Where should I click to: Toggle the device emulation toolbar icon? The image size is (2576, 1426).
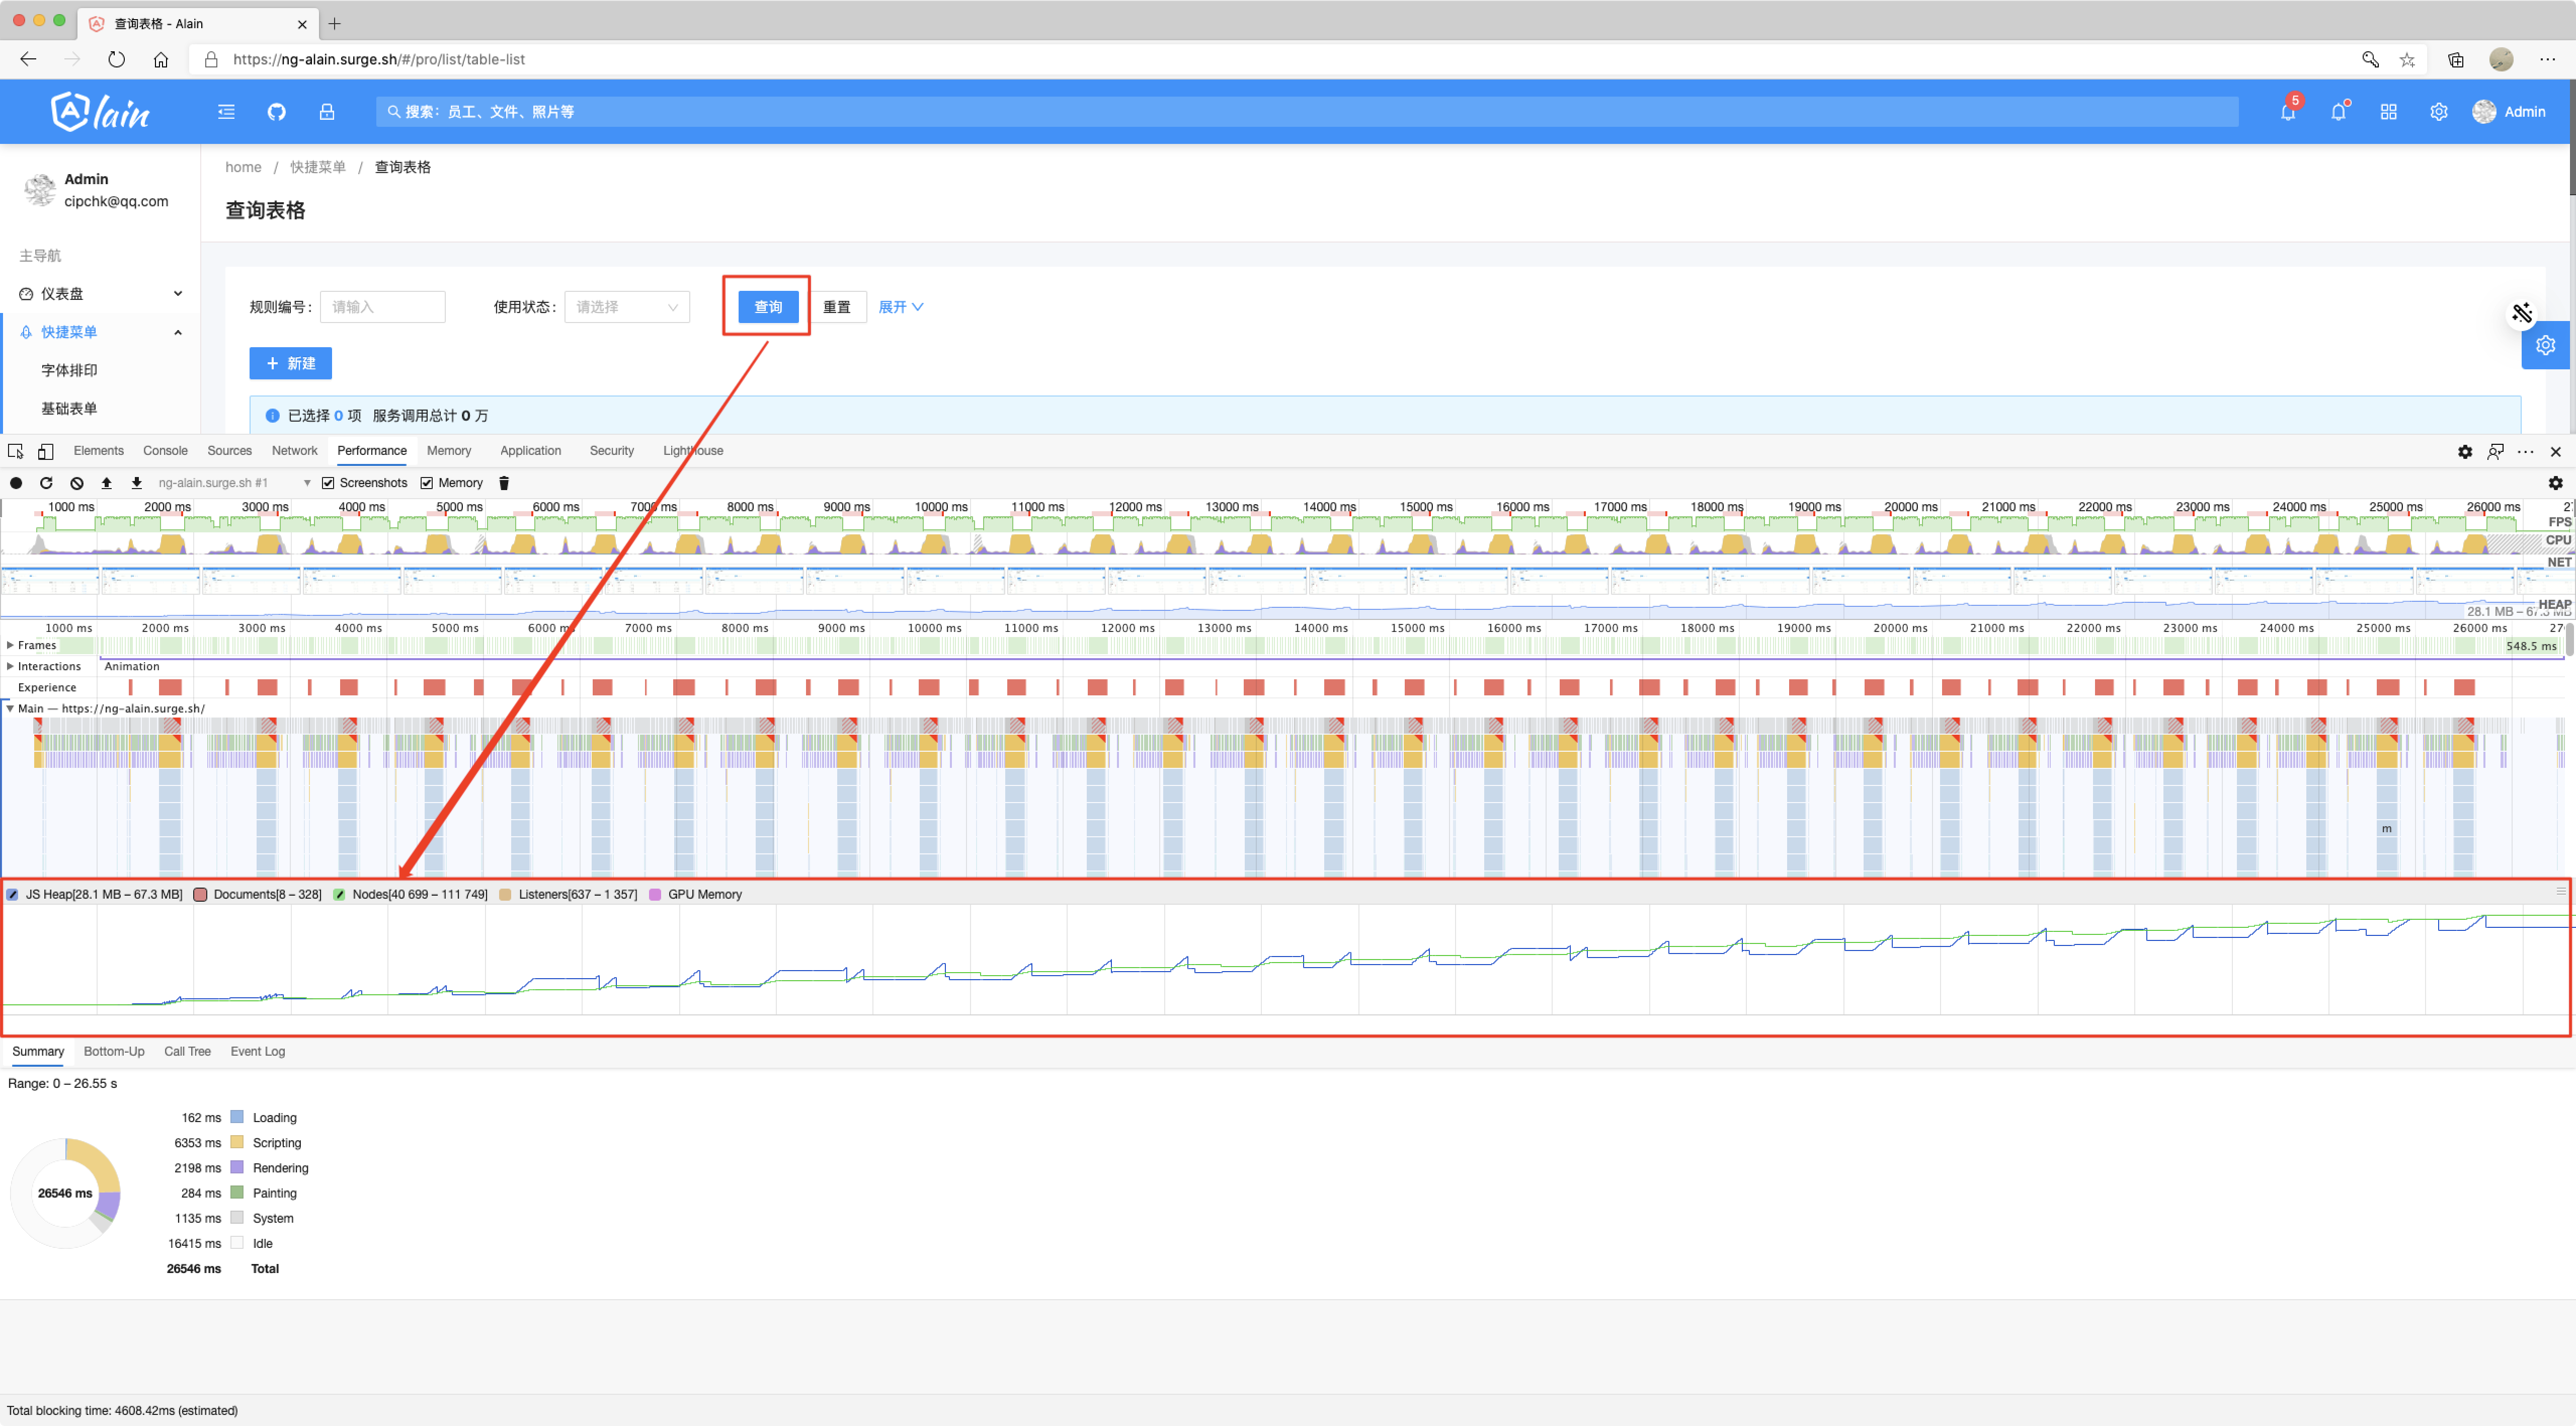tap(46, 451)
